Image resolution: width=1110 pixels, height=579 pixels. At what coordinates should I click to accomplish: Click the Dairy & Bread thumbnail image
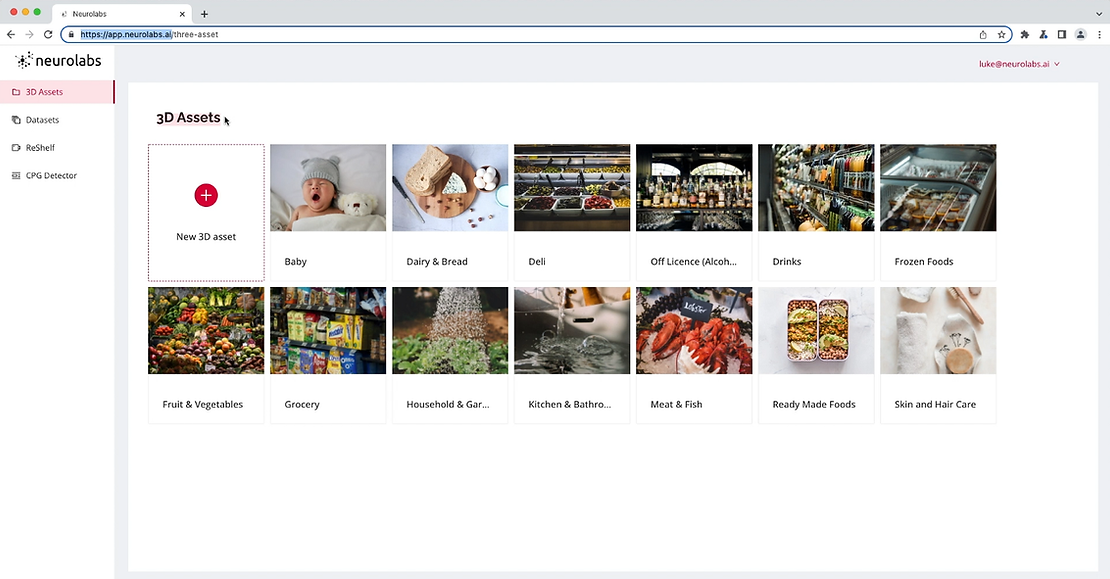pos(450,188)
